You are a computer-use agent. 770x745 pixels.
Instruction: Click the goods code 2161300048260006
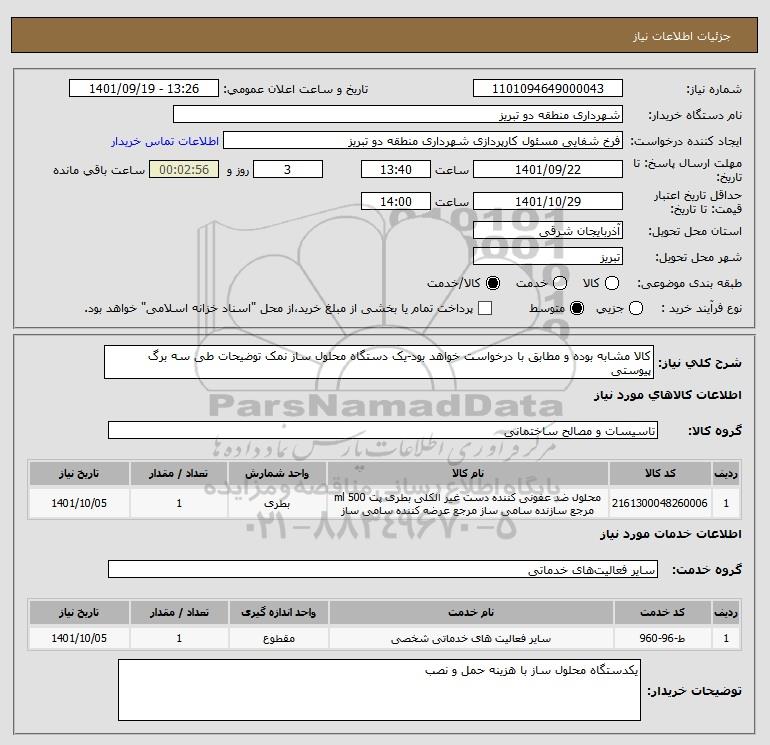coord(660,503)
